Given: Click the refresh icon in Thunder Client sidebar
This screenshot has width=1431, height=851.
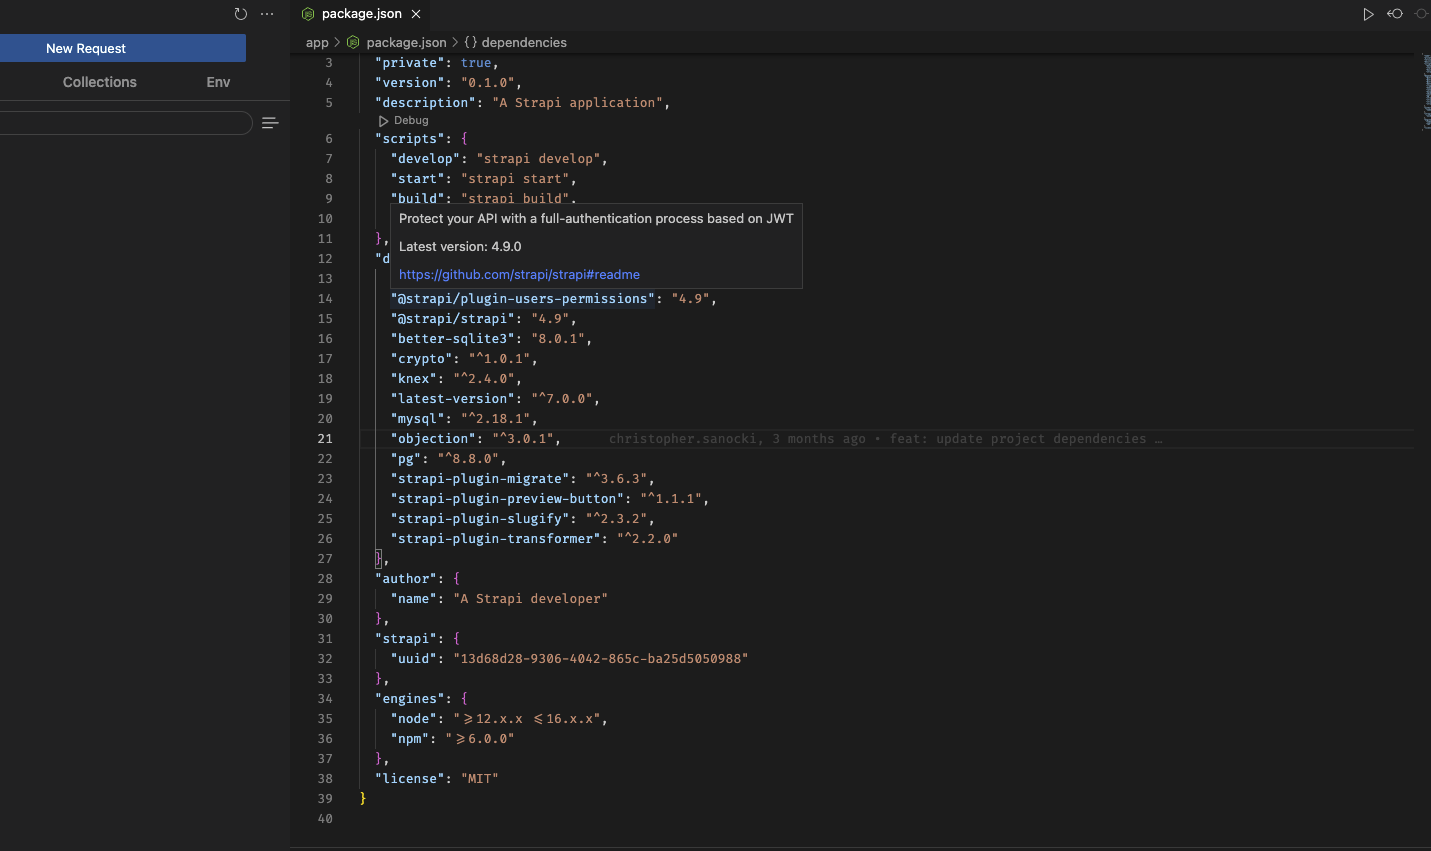Looking at the screenshot, I should (x=240, y=14).
